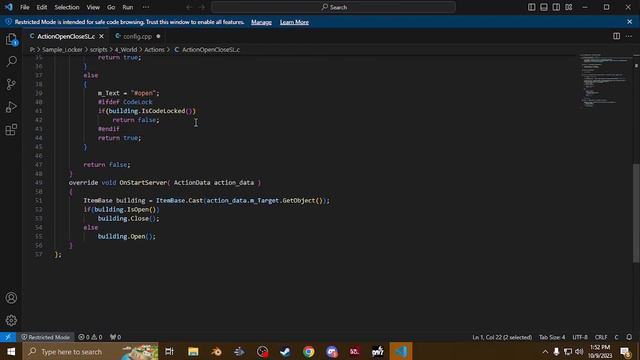Open the volume control in system tray
Image resolution: width=640 pixels, height=360 pixels.
pos(579,351)
